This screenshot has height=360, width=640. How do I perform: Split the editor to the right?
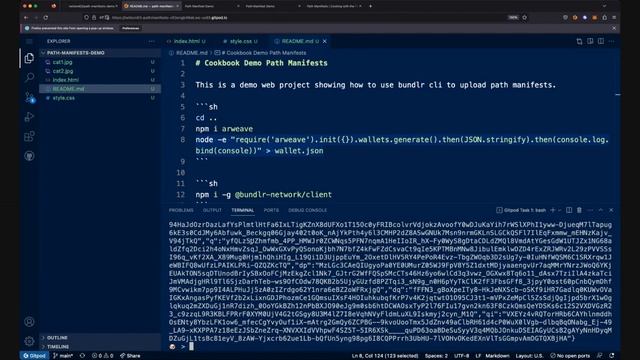[601, 41]
